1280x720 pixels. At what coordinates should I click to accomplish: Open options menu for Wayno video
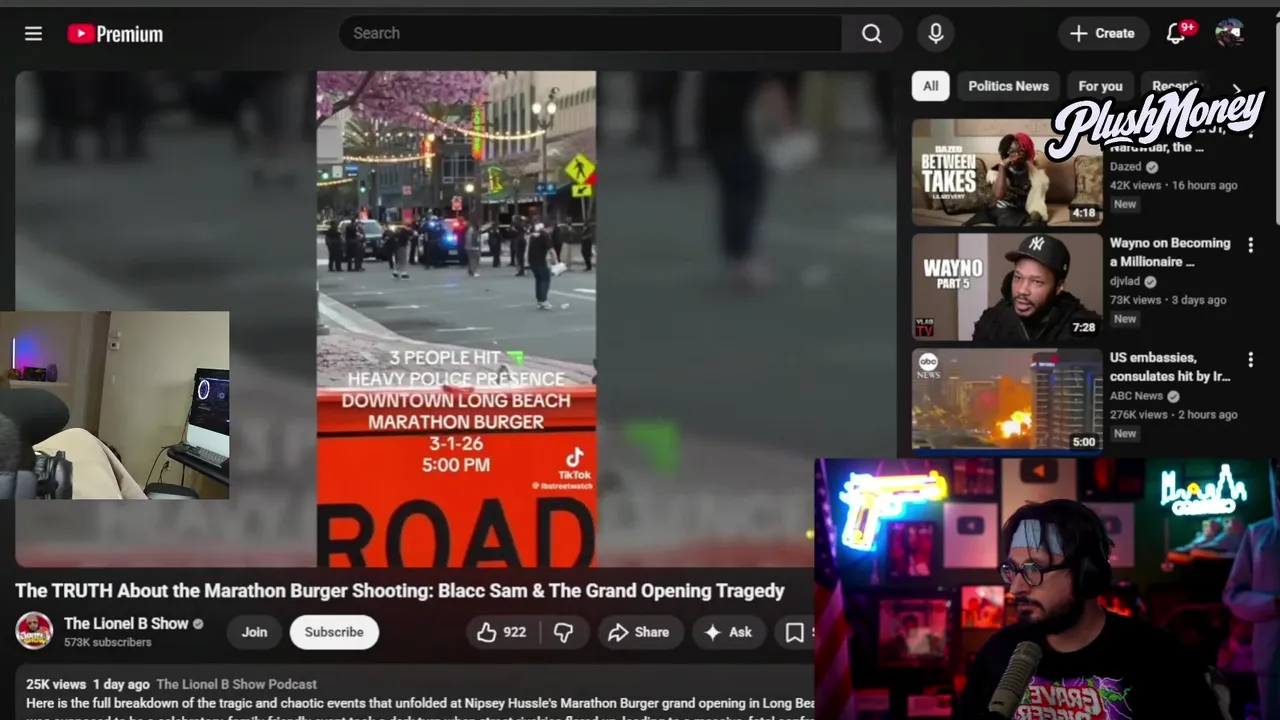click(1250, 245)
